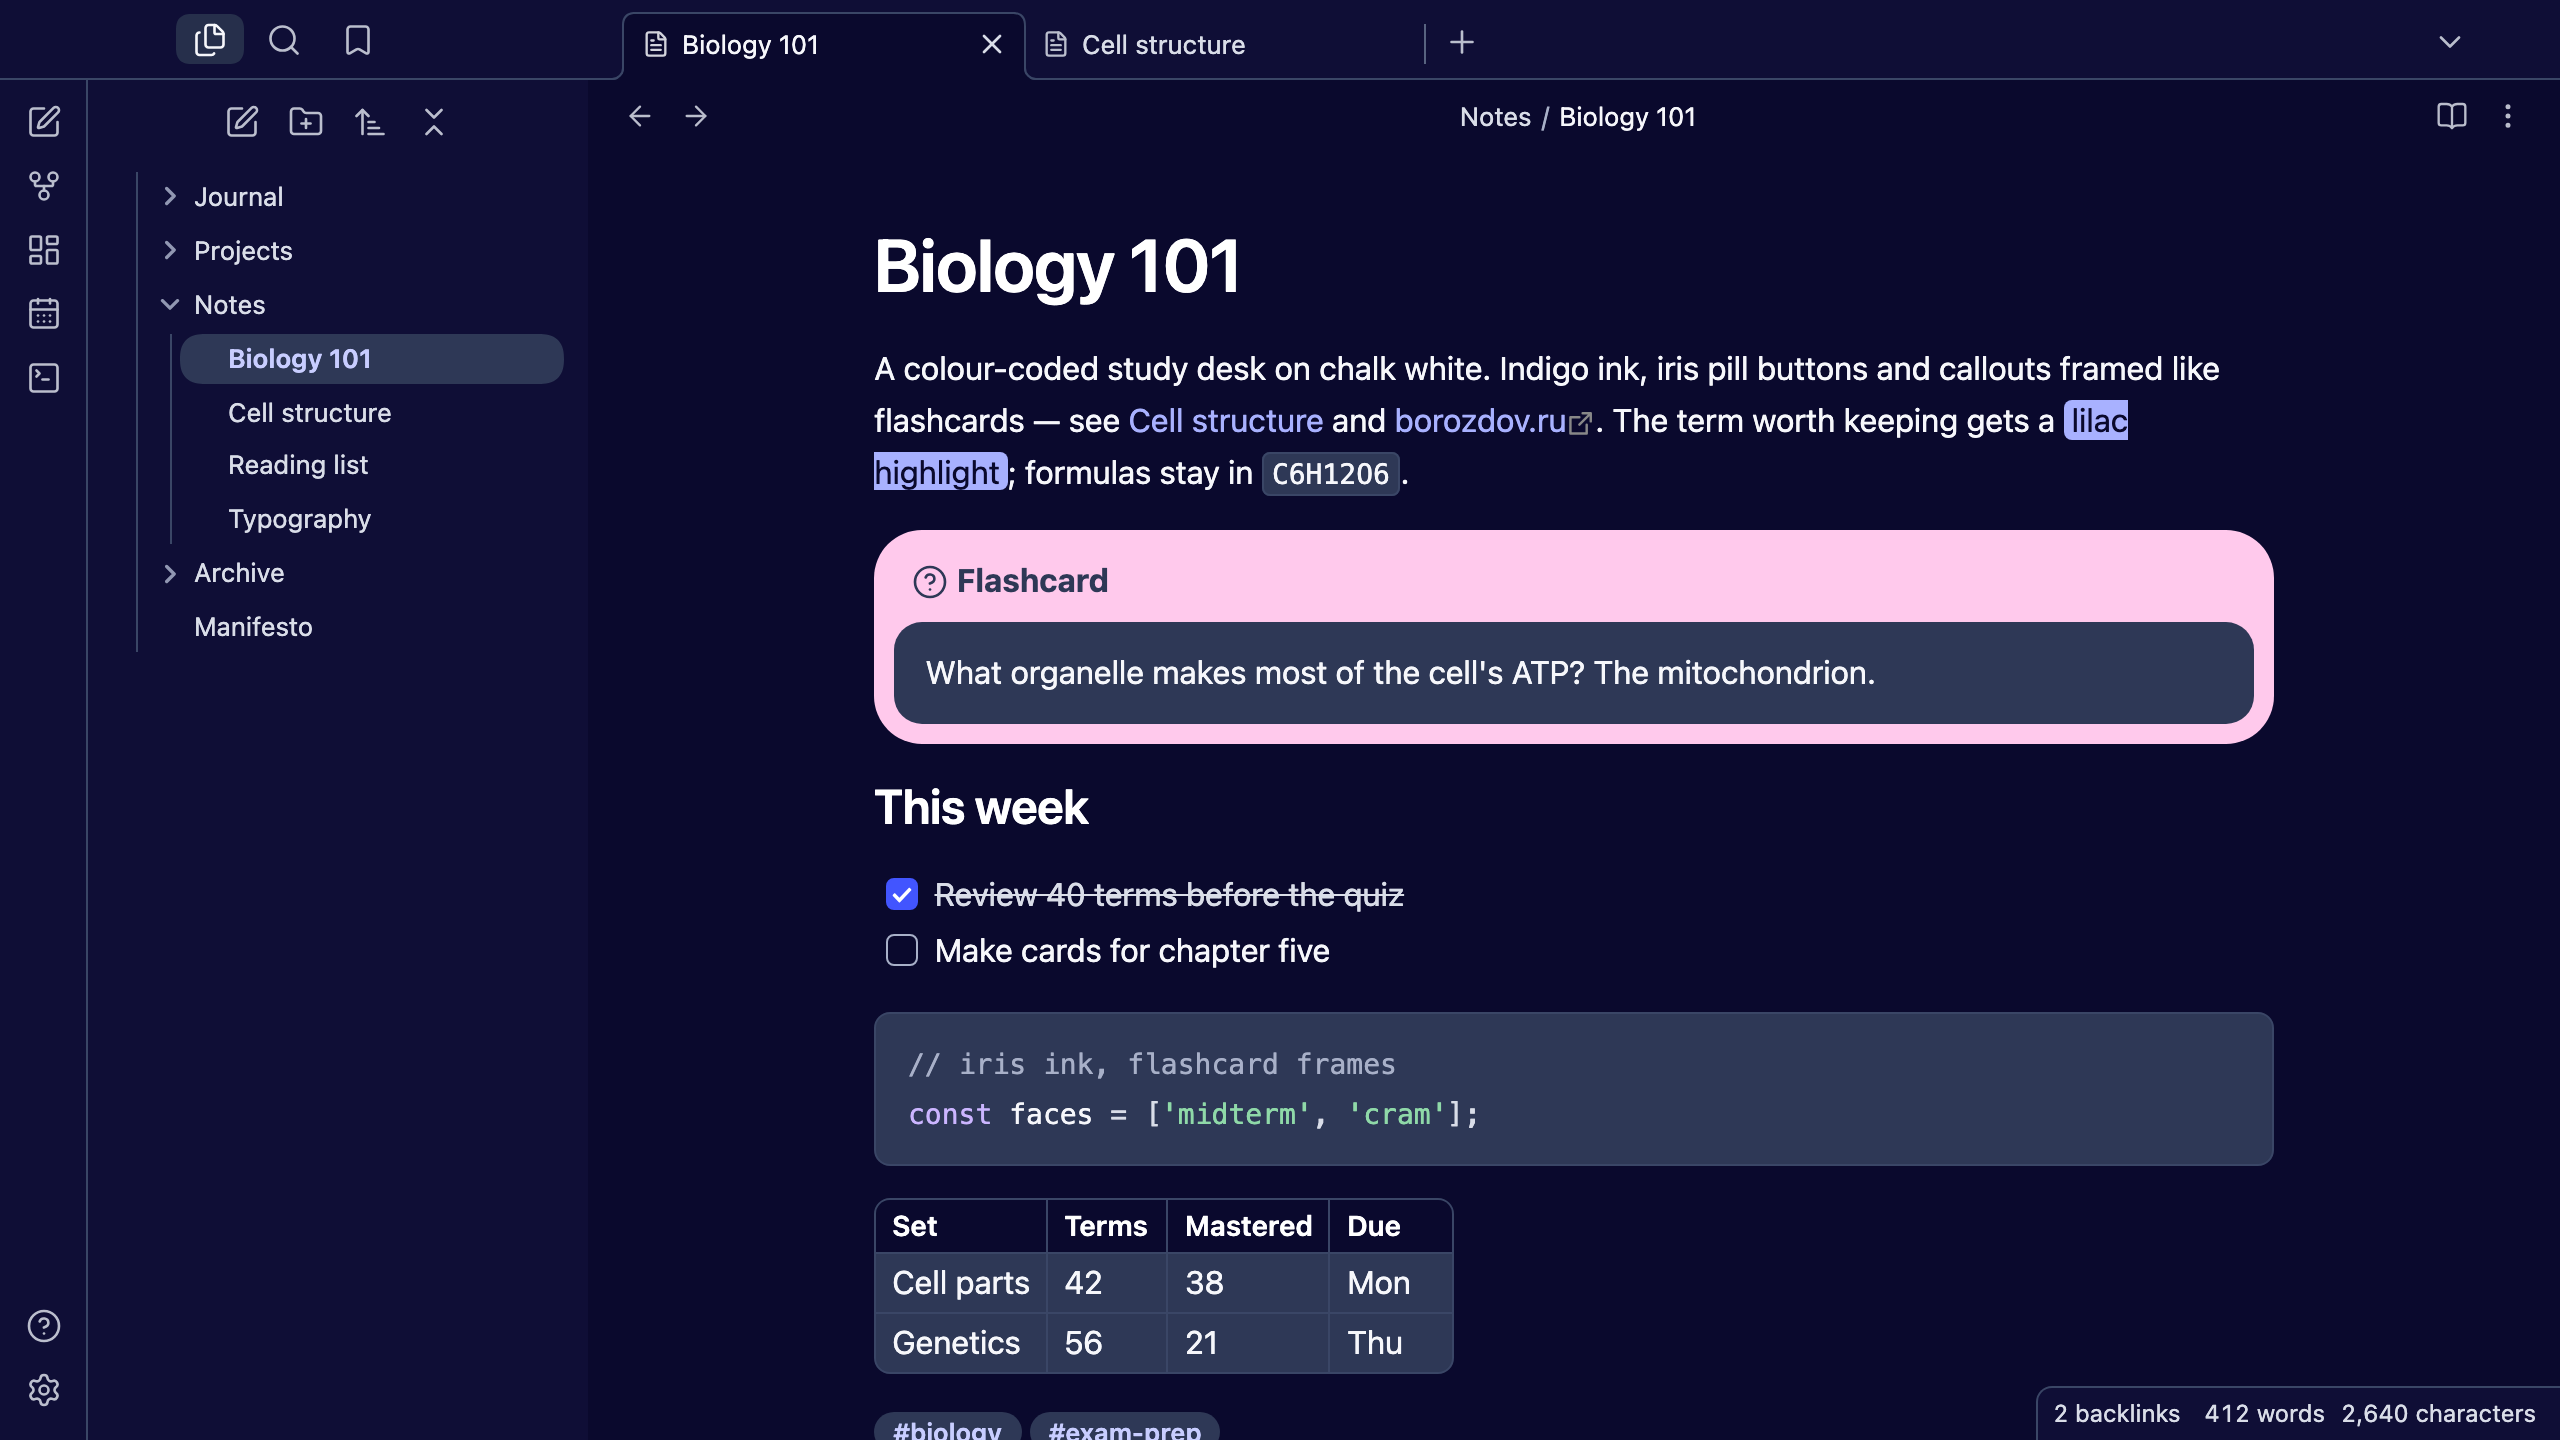Screen dimensions: 2560x1440
Task: Click the new note icon in explorer toolbar
Action: click(242, 122)
